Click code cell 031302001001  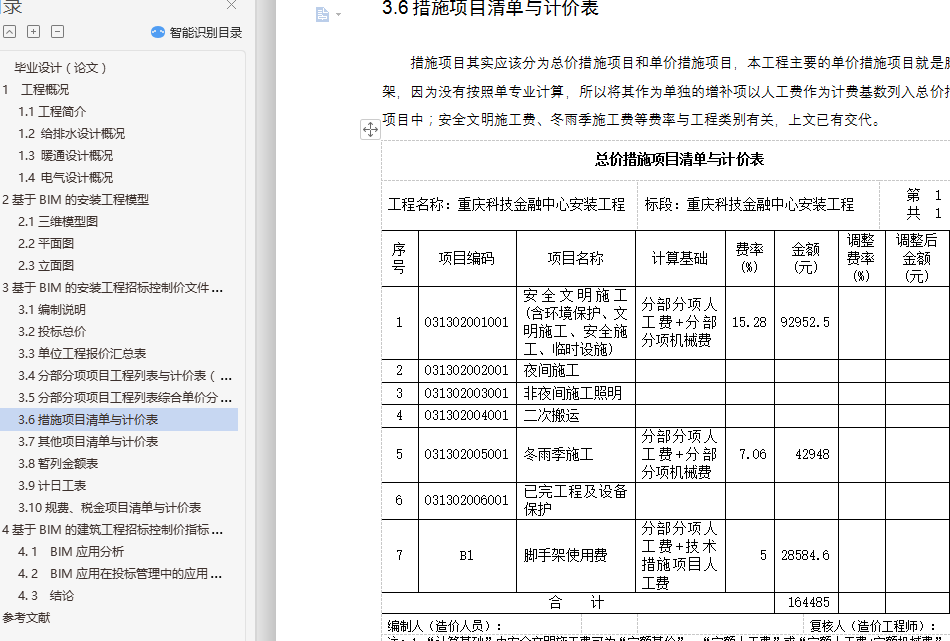coord(467,322)
